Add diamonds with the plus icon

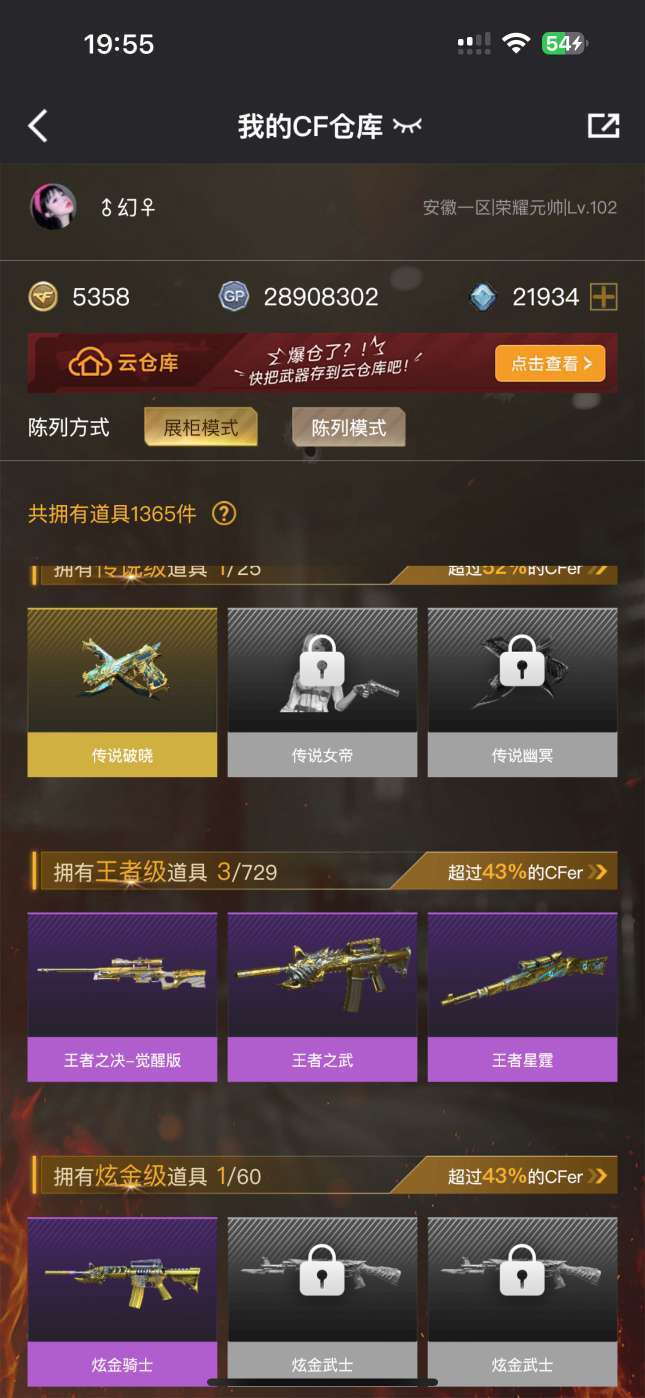(604, 296)
